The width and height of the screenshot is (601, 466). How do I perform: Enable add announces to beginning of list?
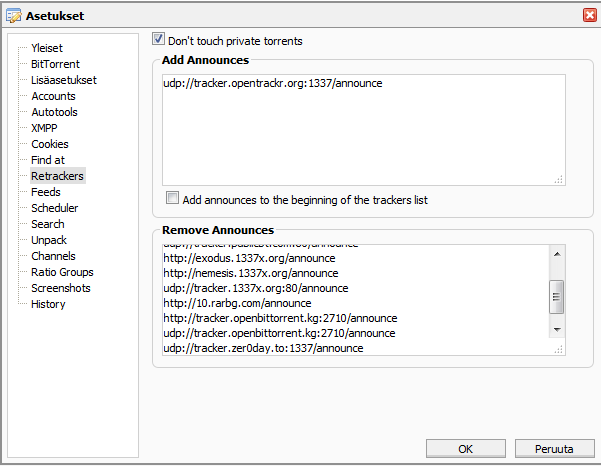[x=173, y=199]
